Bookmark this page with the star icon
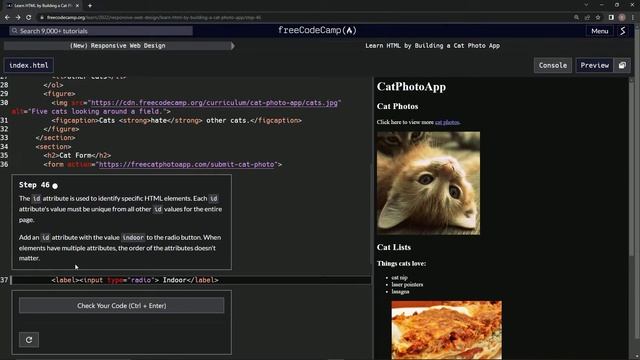The width and height of the screenshot is (640, 360). (x=598, y=18)
